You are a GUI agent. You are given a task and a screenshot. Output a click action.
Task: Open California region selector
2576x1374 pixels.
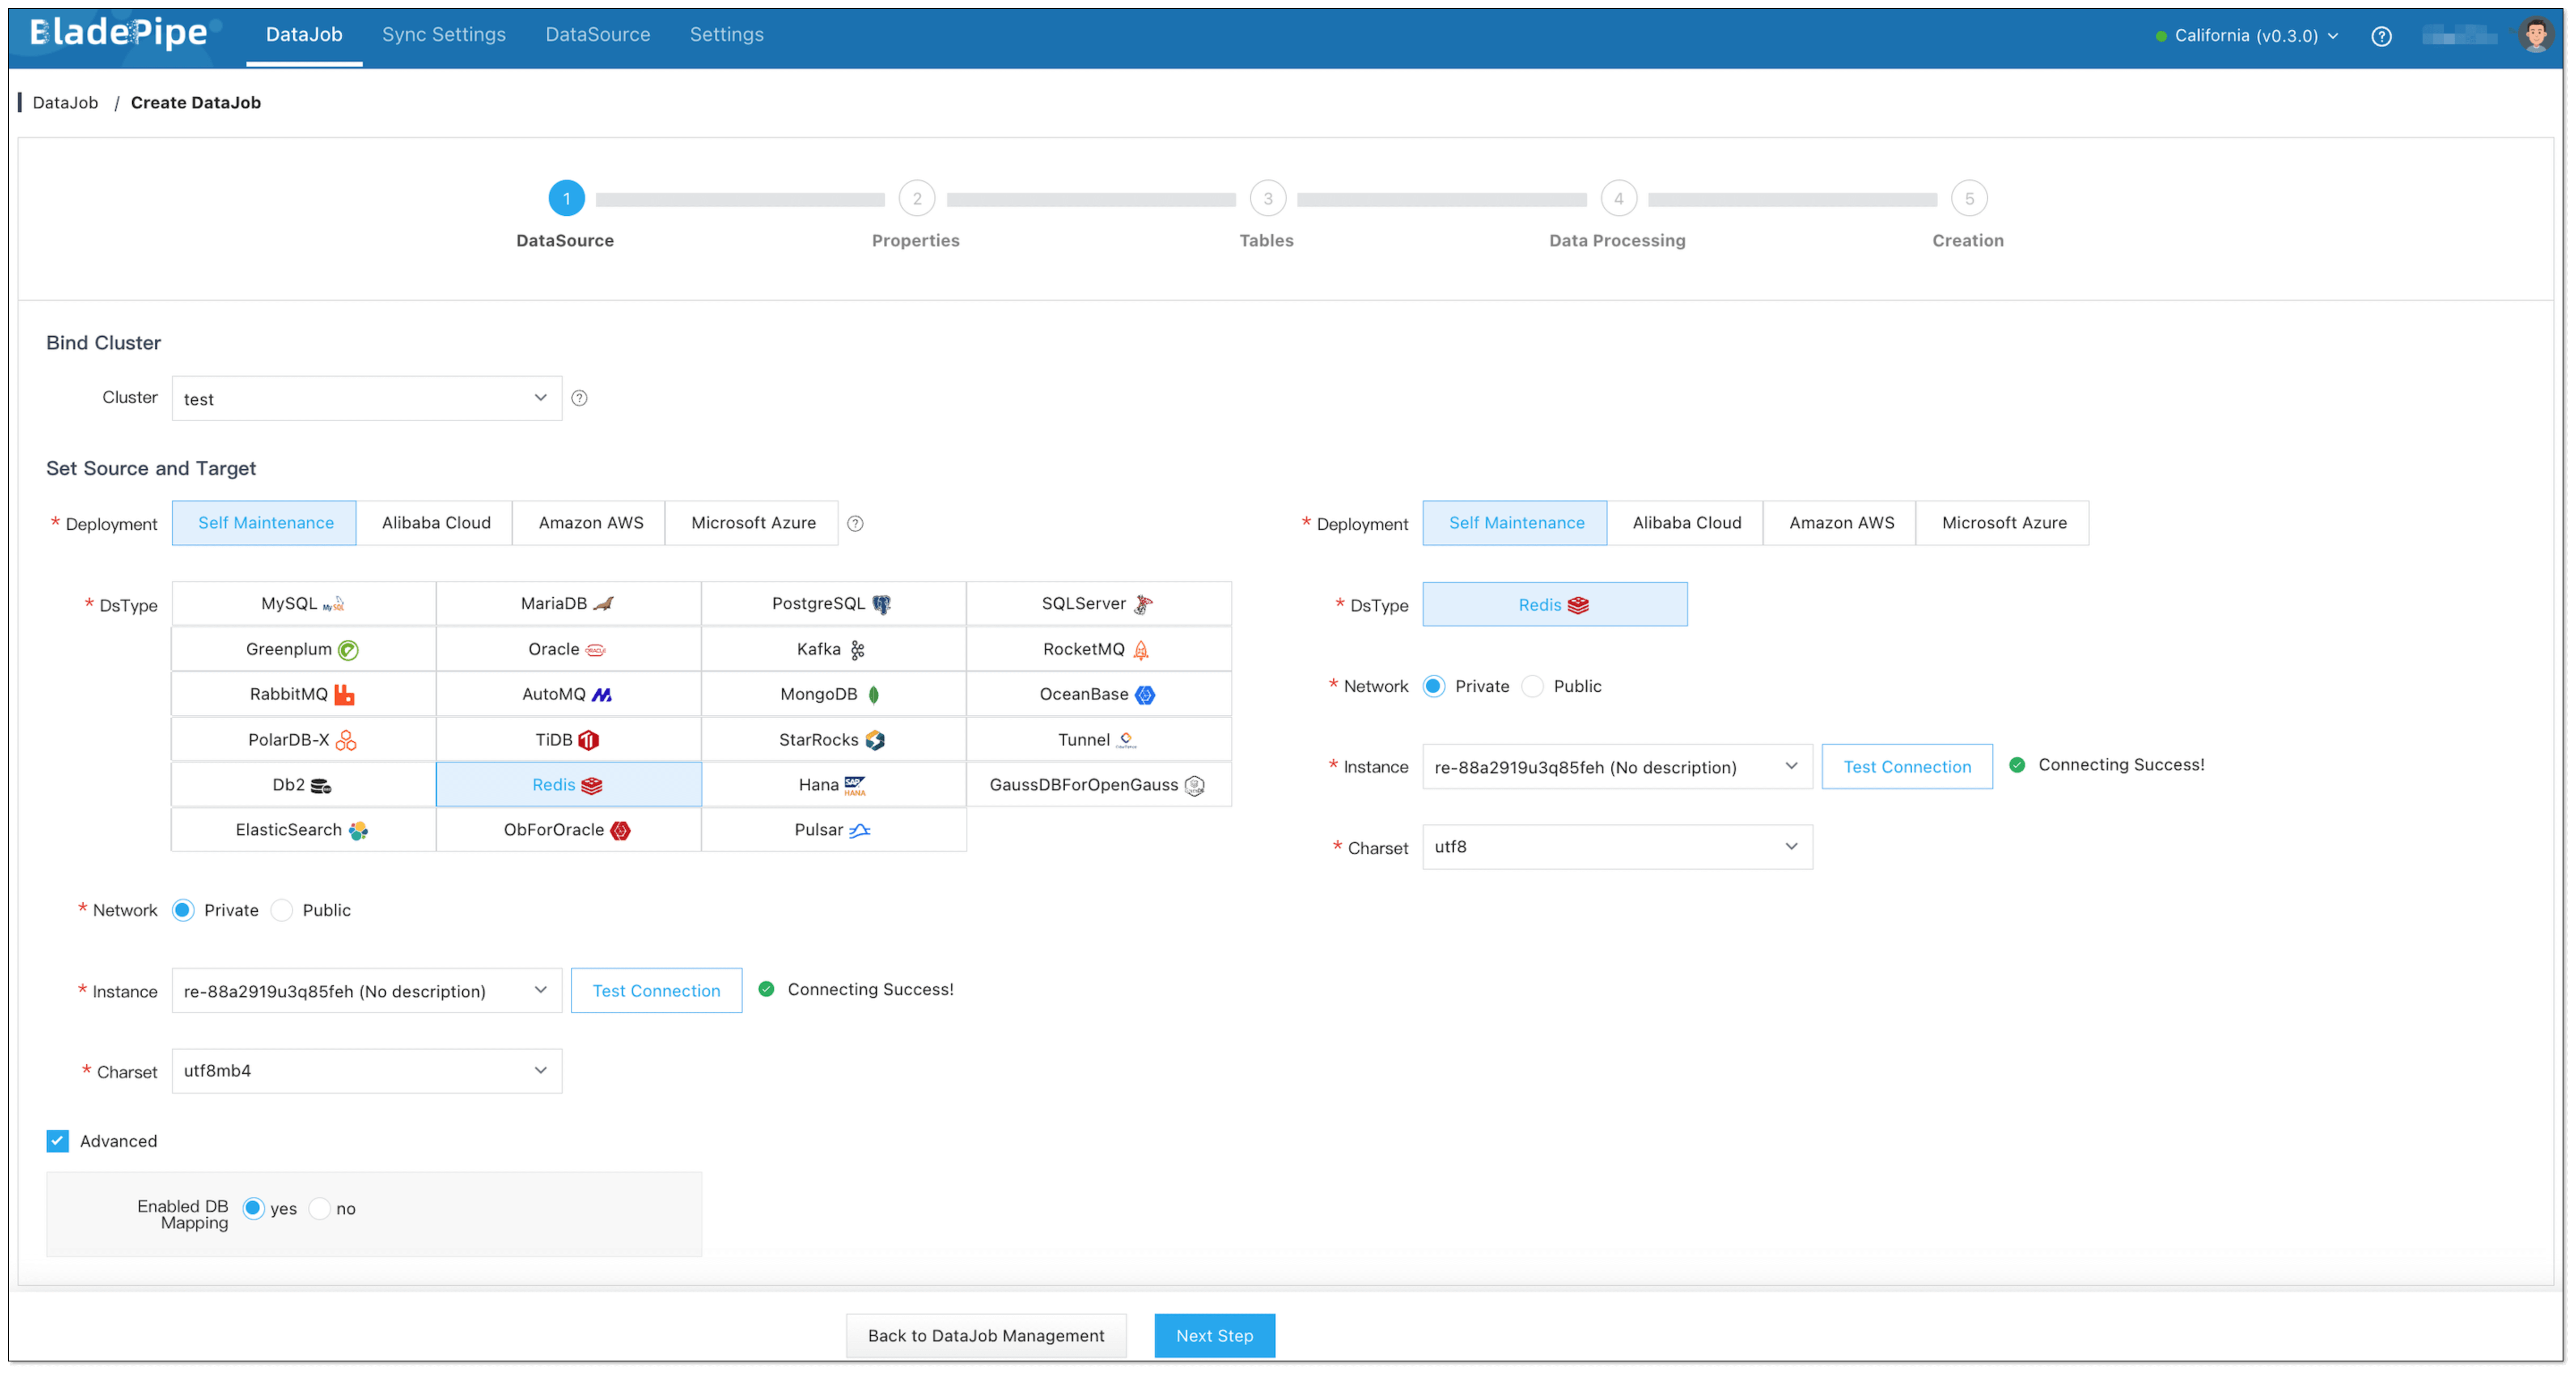2247,36
